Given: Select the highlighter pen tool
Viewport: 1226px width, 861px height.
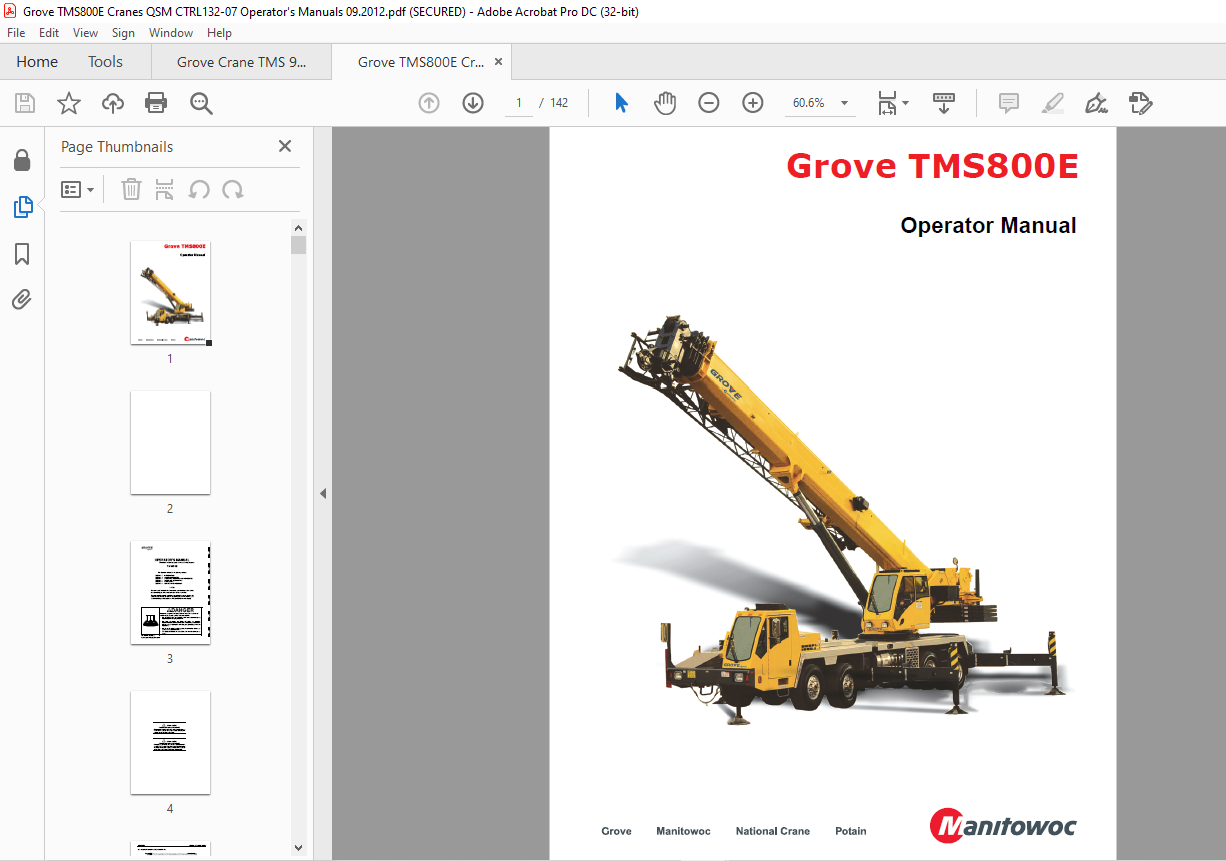Looking at the screenshot, I should pyautogui.click(x=1053, y=103).
